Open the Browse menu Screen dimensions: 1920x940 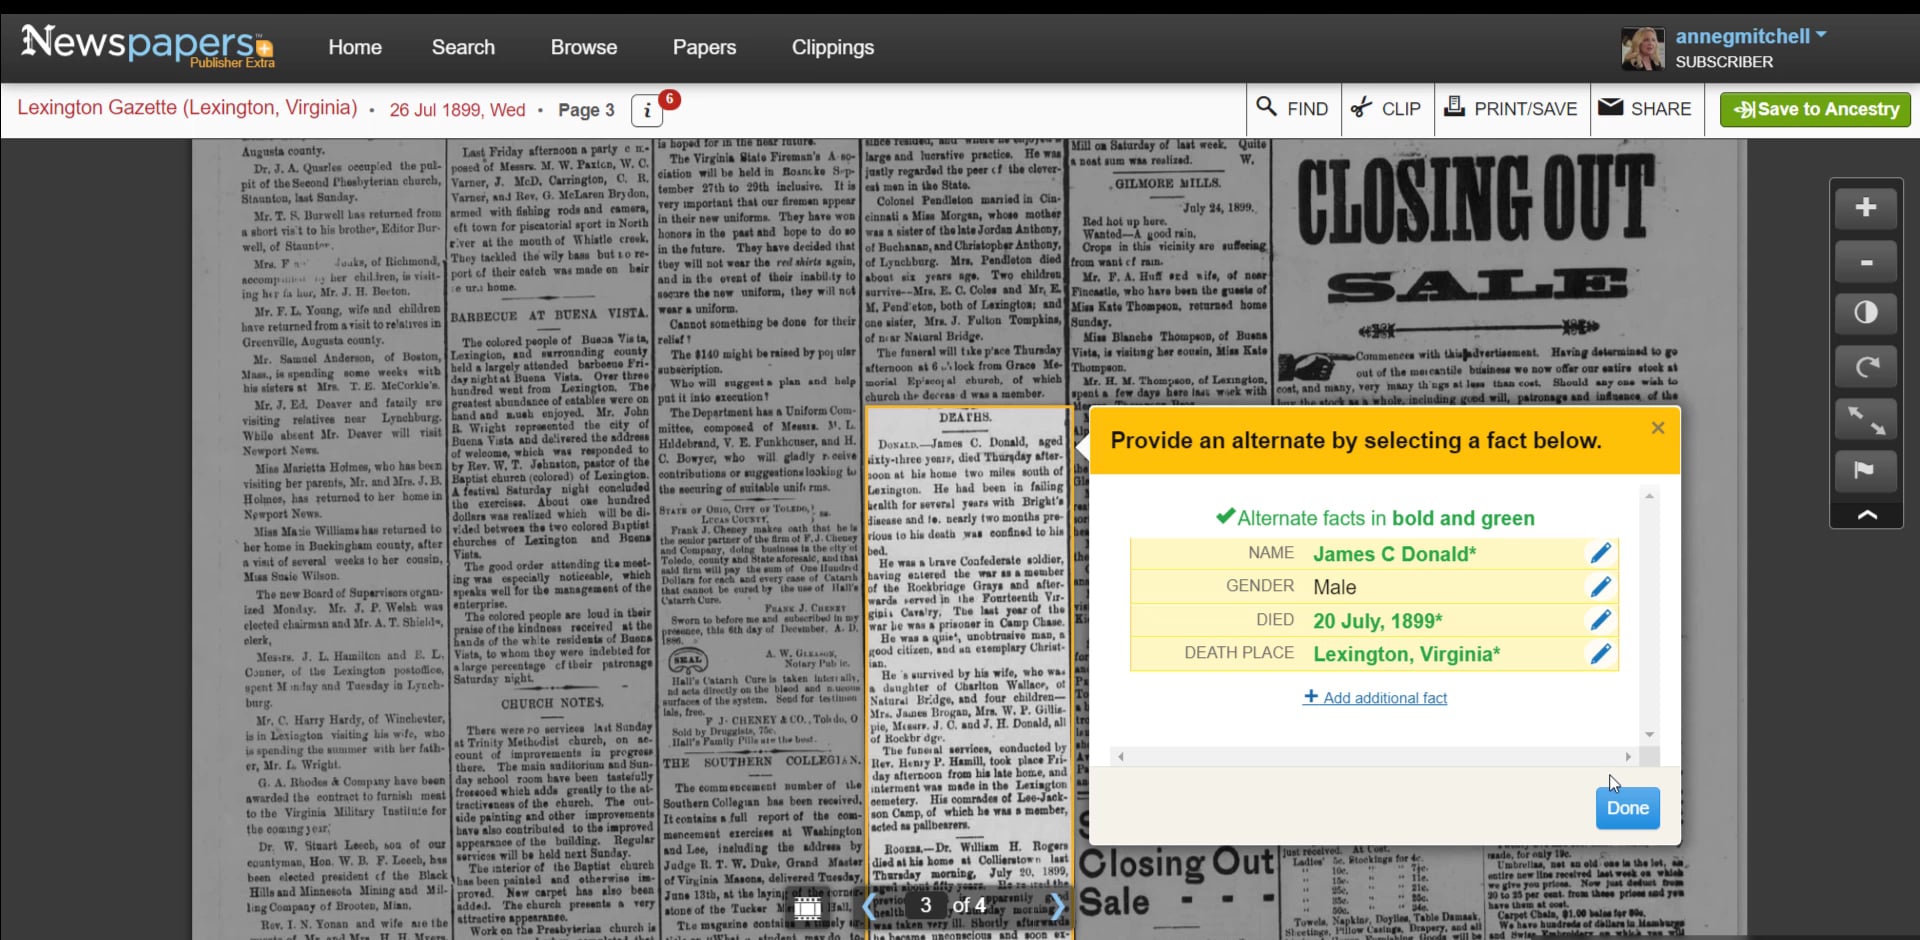tap(584, 47)
